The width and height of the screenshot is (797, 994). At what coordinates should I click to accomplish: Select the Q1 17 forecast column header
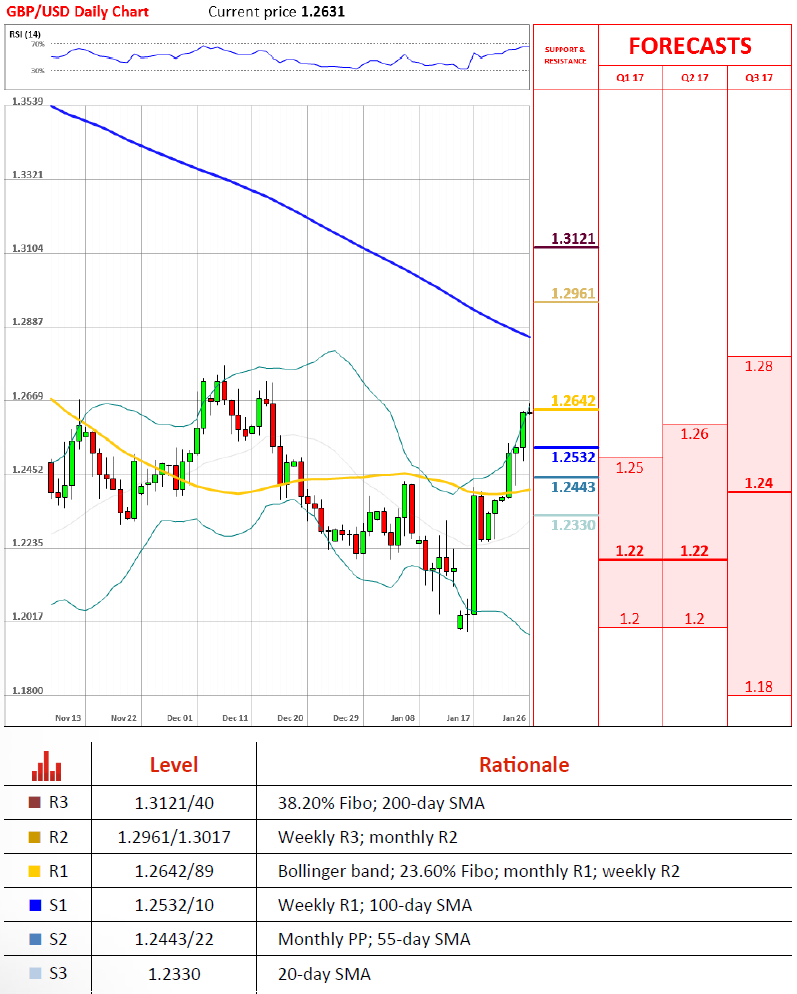click(x=630, y=77)
